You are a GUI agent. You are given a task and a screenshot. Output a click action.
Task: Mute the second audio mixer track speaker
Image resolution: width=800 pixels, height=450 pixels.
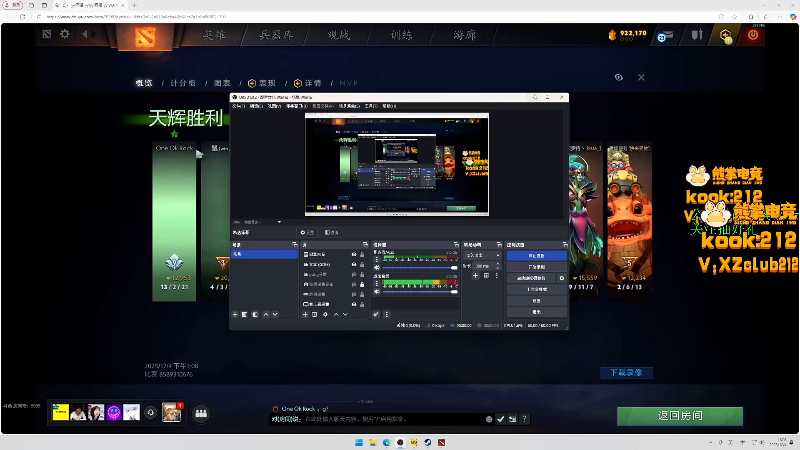(377, 291)
